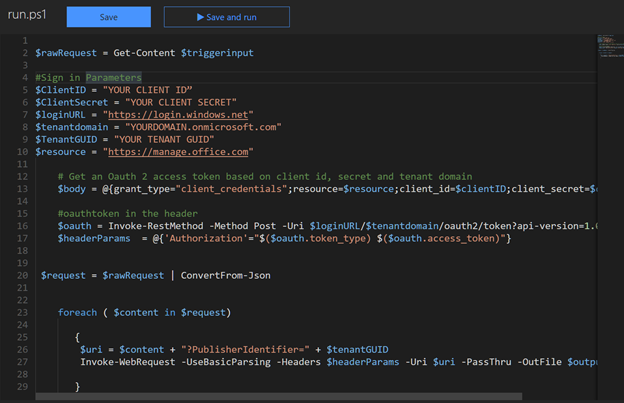The width and height of the screenshot is (624, 403).
Task: Click the Save button
Action: click(x=109, y=17)
